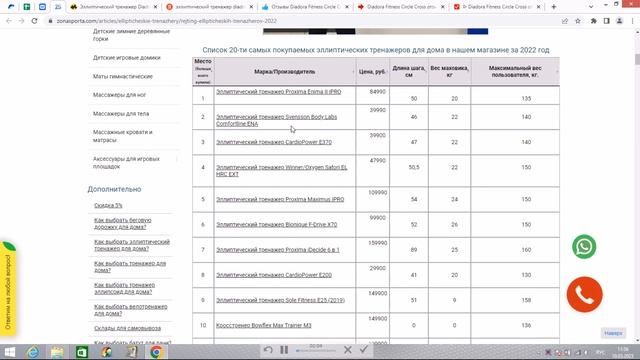Pause the screen recording
The height and width of the screenshot is (360, 640).
click(284, 350)
